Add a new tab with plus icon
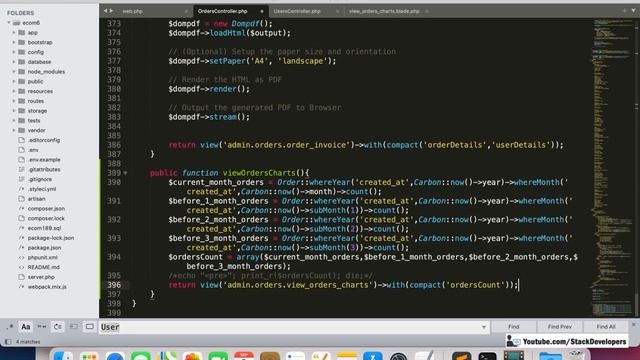The image size is (640, 360). (x=624, y=11)
